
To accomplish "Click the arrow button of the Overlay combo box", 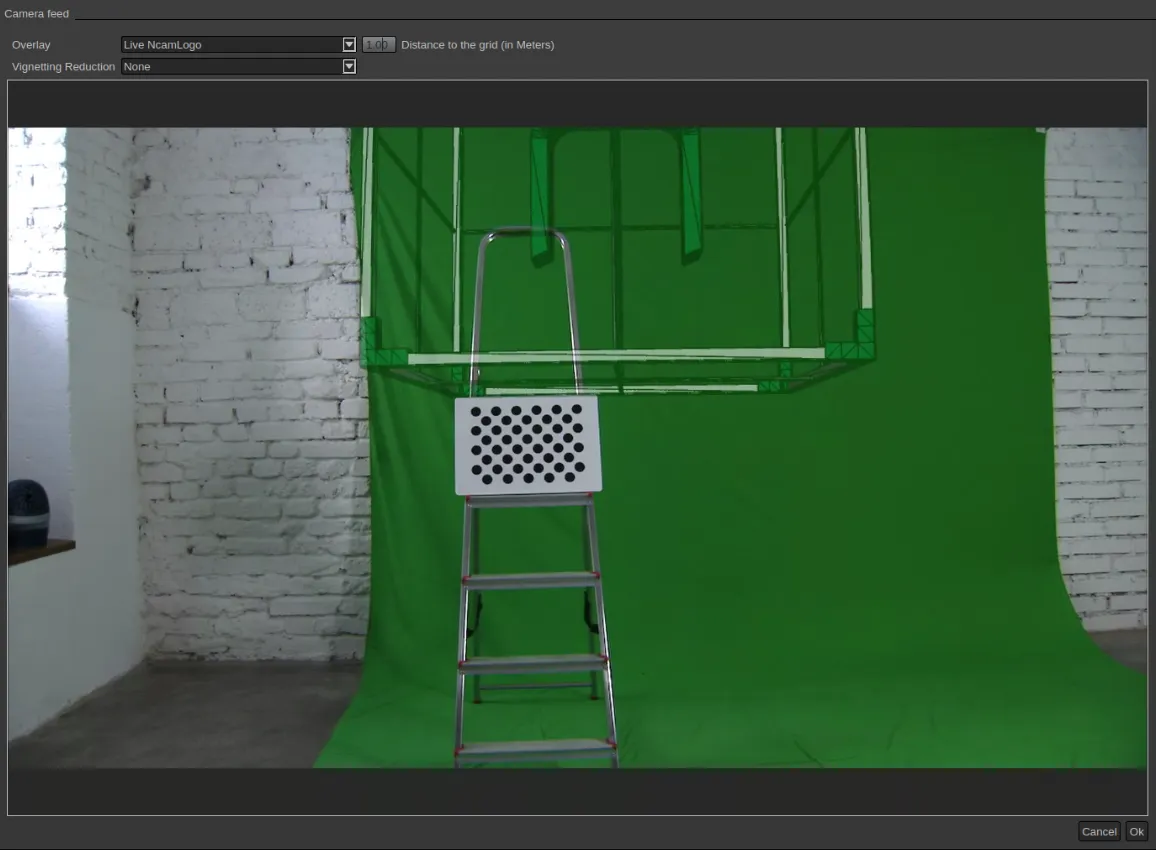I will [349, 45].
